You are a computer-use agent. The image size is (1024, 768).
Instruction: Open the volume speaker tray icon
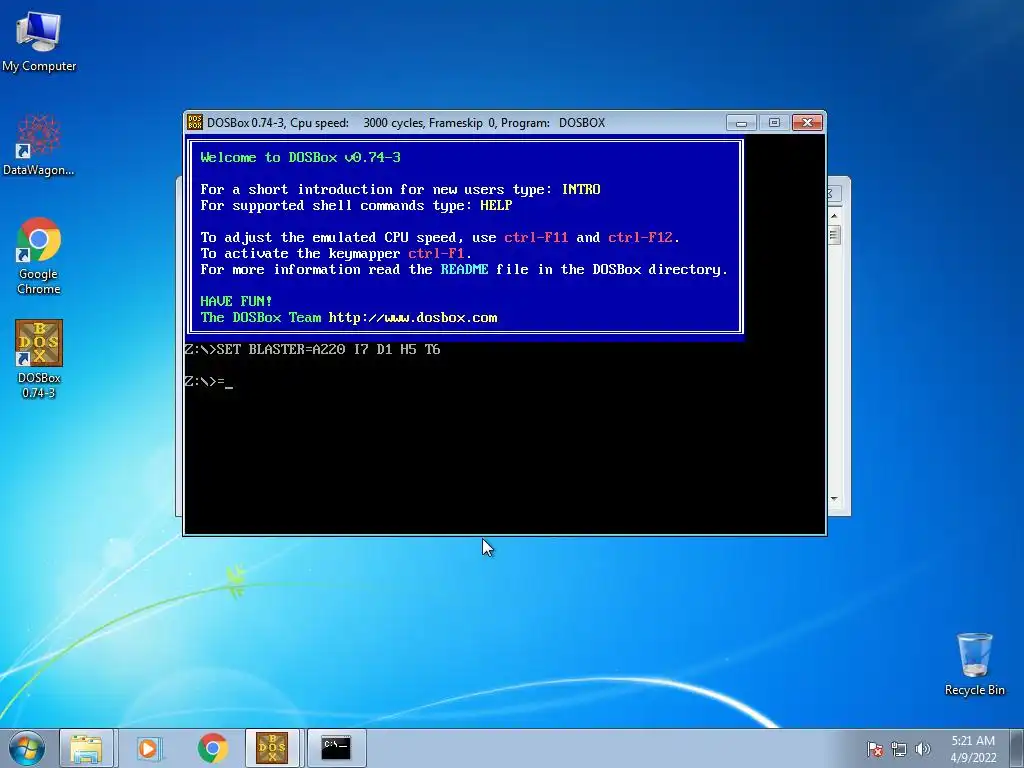(x=923, y=749)
